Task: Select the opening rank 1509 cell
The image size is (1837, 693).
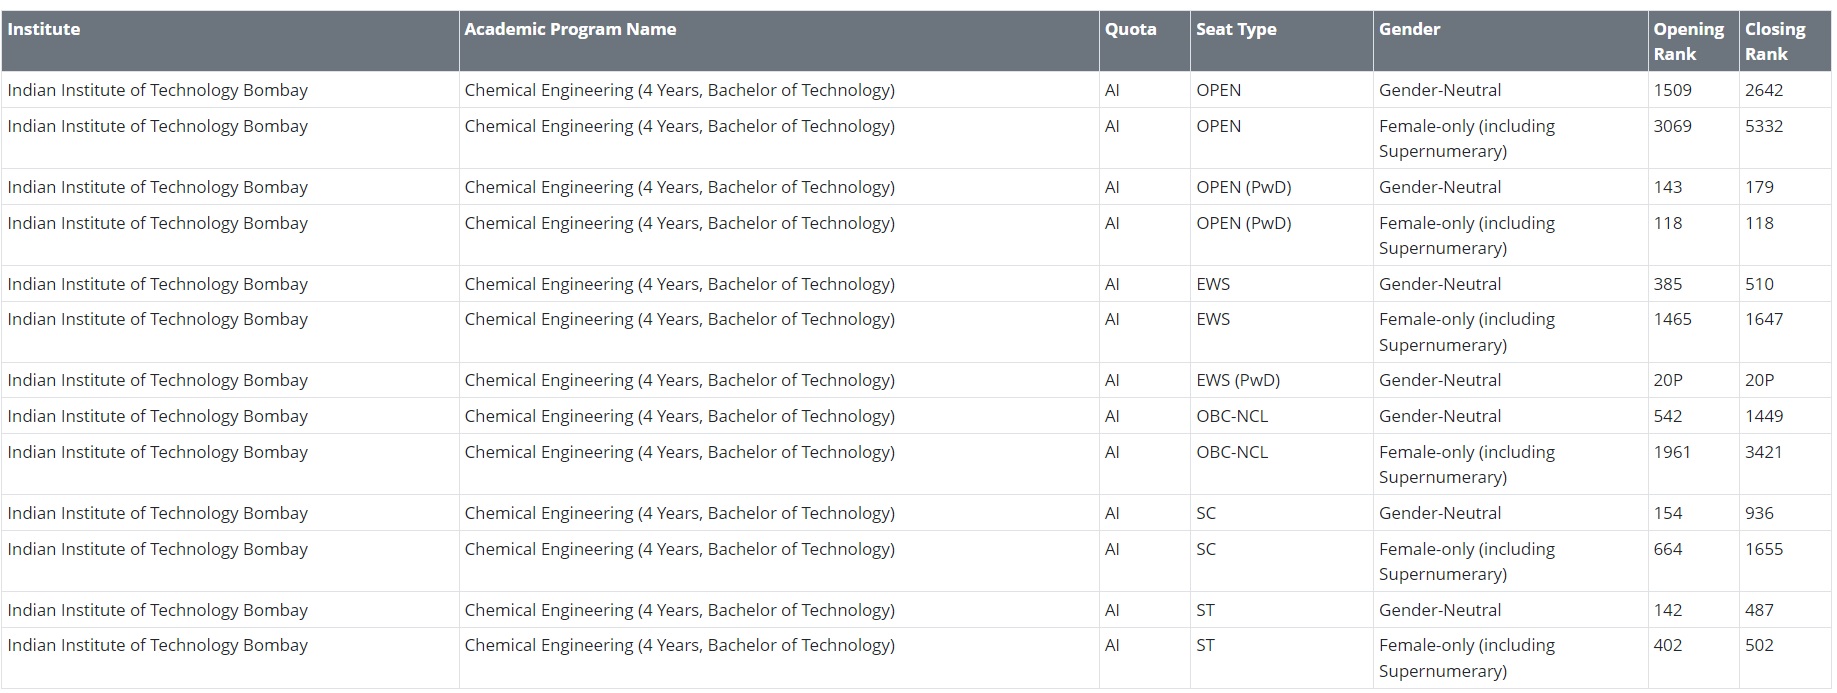Action: [x=1672, y=90]
